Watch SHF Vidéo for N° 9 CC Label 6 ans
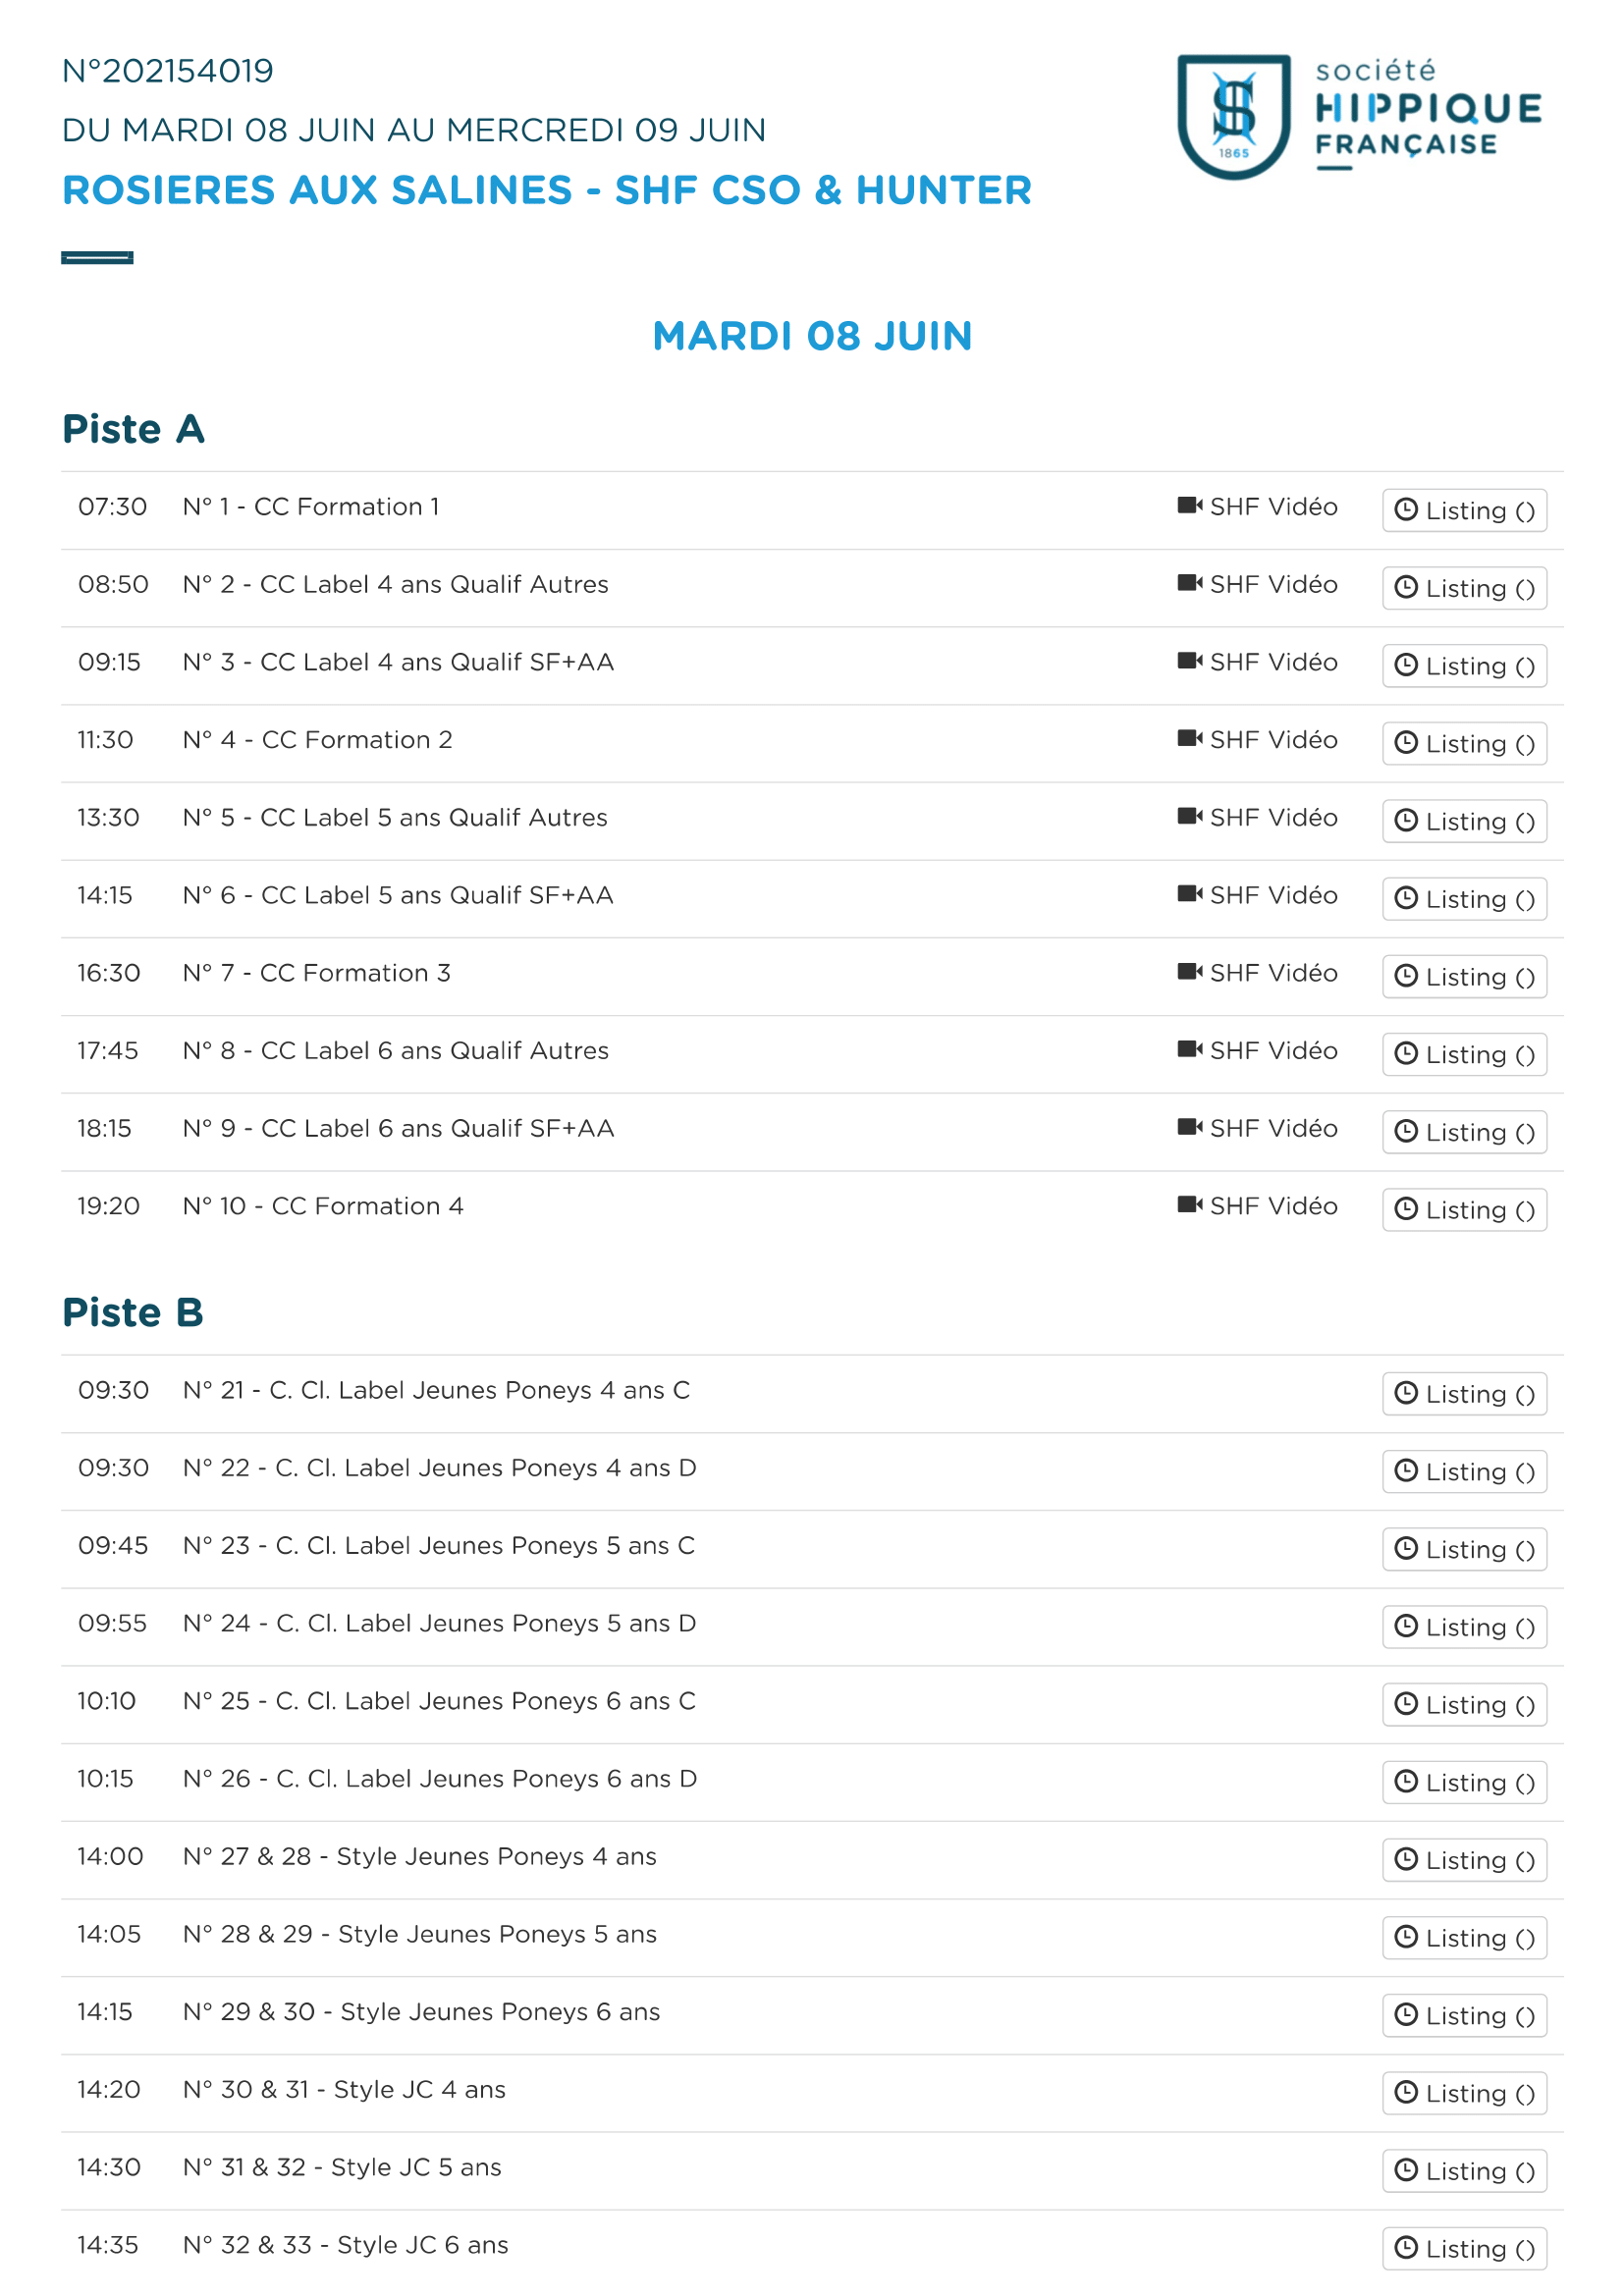The image size is (1624, 2296). point(1257,1128)
